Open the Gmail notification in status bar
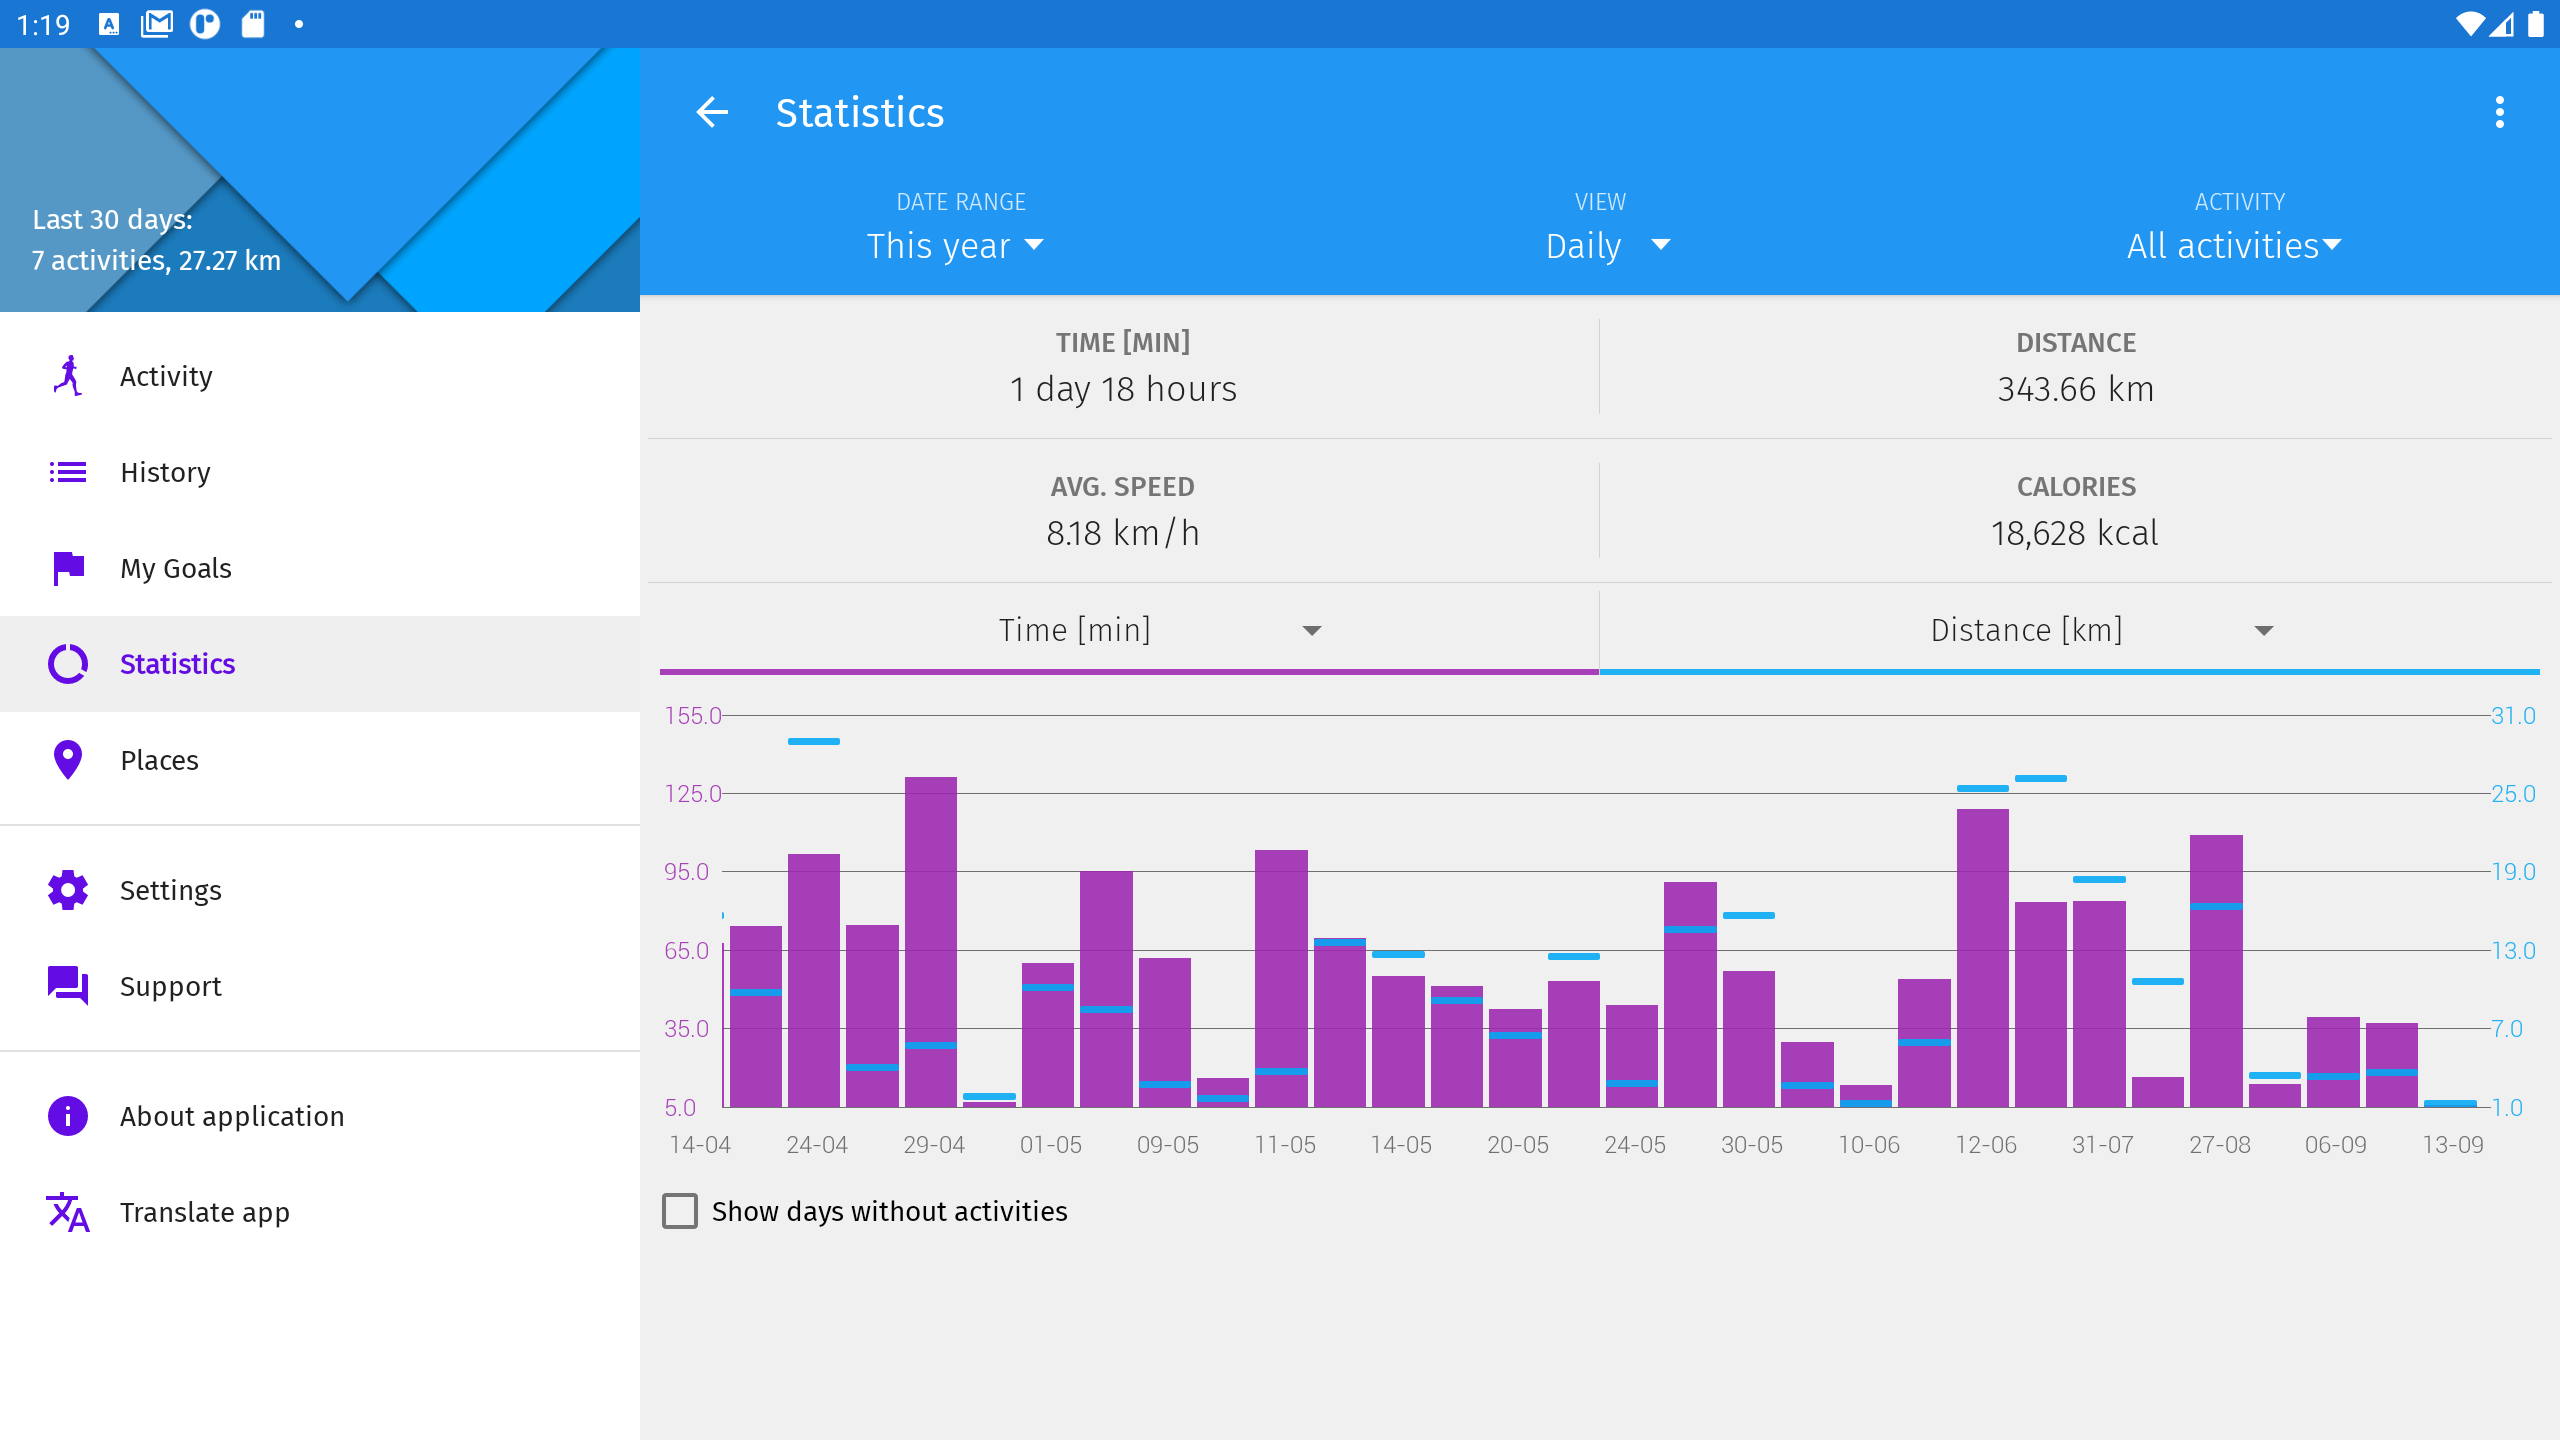This screenshot has height=1440, width=2560. click(157, 24)
